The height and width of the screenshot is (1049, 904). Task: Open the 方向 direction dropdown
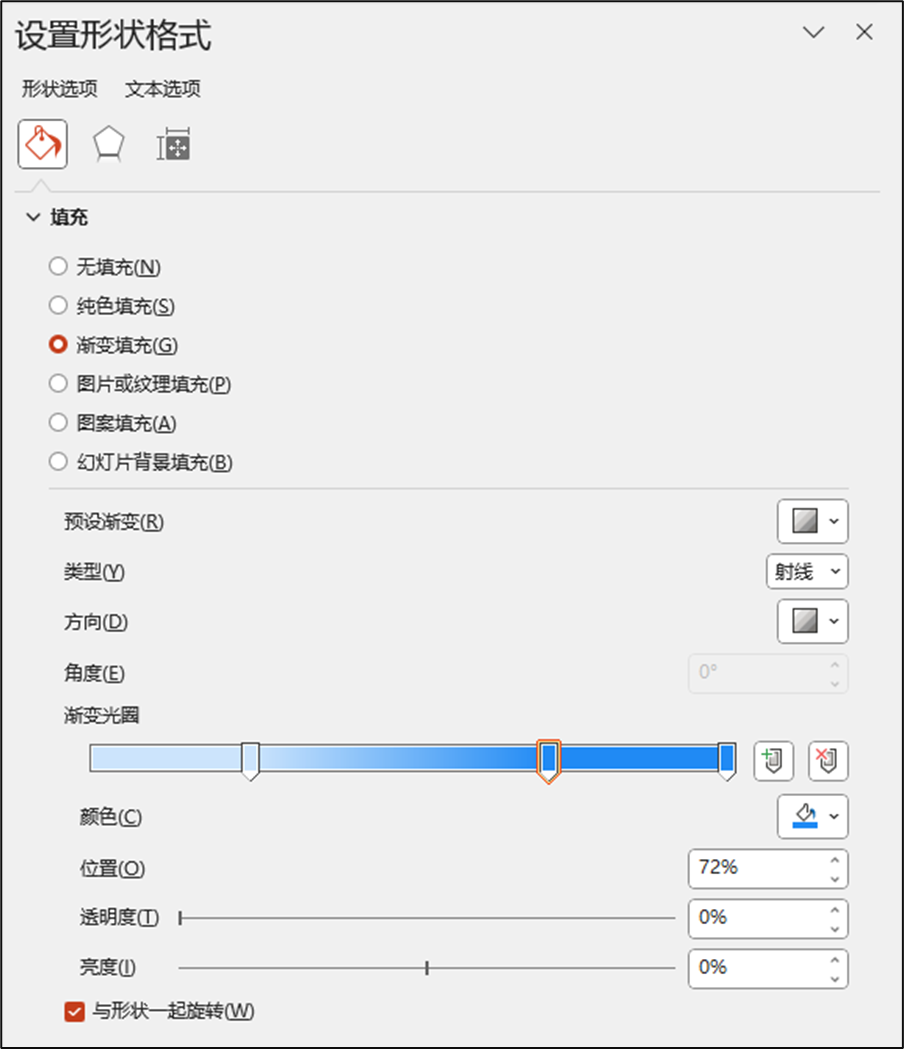813,621
